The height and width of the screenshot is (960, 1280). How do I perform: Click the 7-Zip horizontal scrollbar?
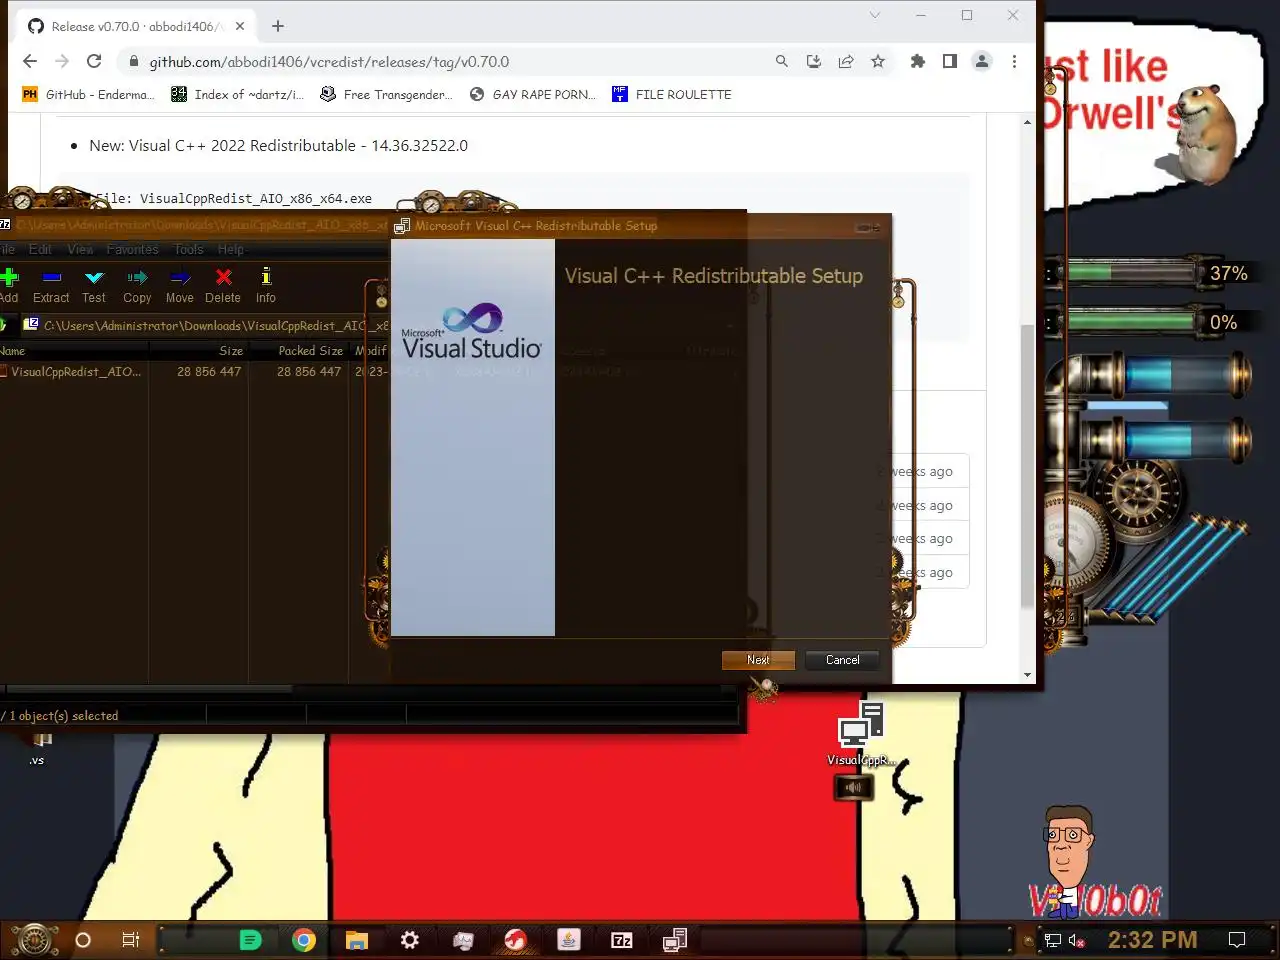click(x=148, y=689)
